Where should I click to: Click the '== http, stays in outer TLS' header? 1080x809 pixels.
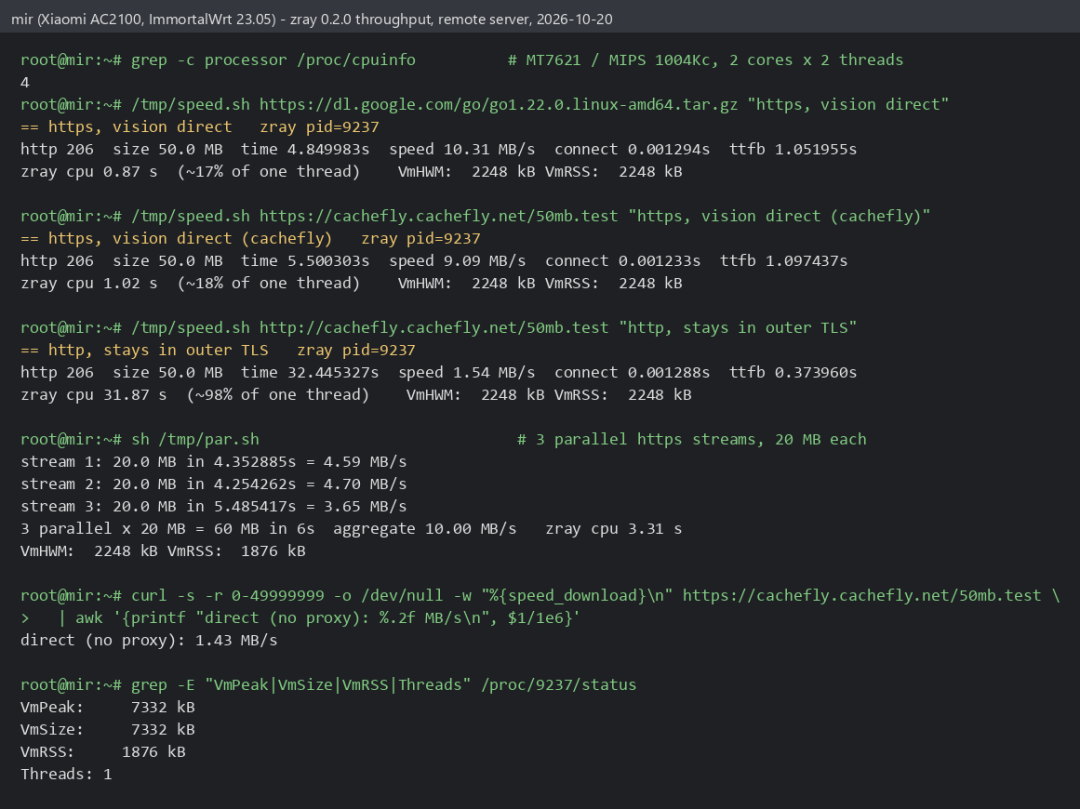[145, 350]
